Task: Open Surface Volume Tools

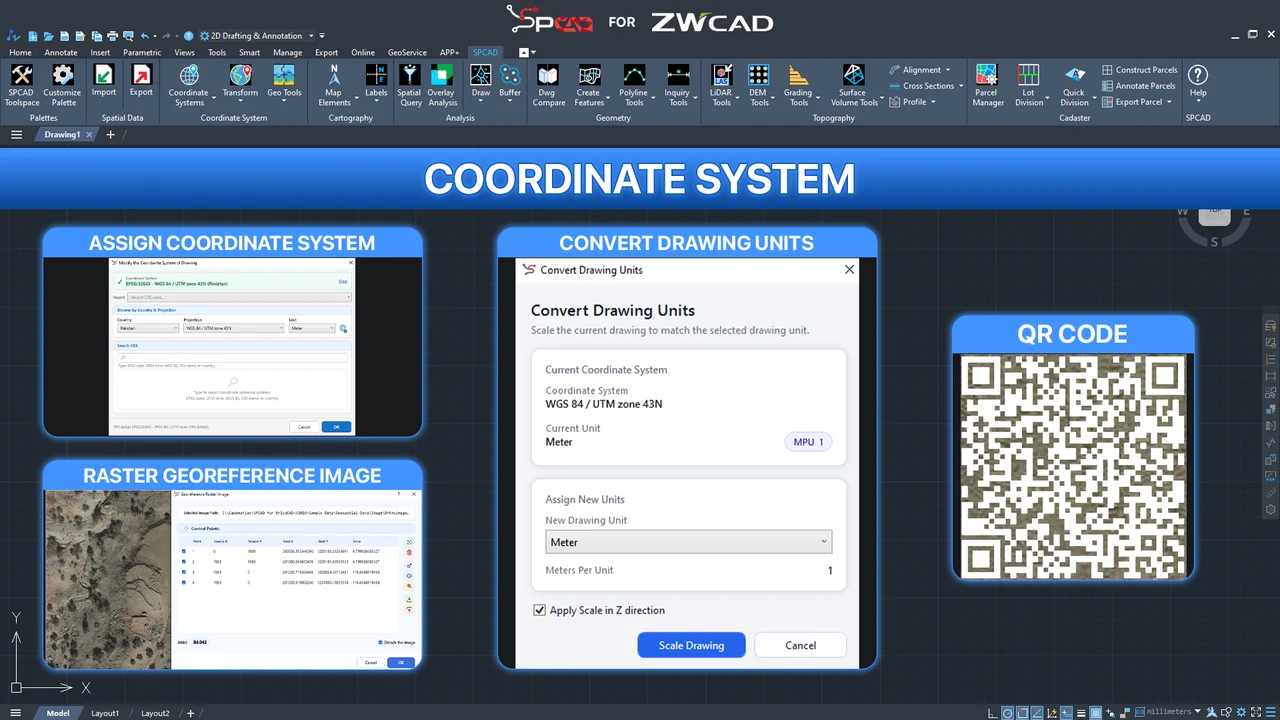Action: (x=853, y=85)
